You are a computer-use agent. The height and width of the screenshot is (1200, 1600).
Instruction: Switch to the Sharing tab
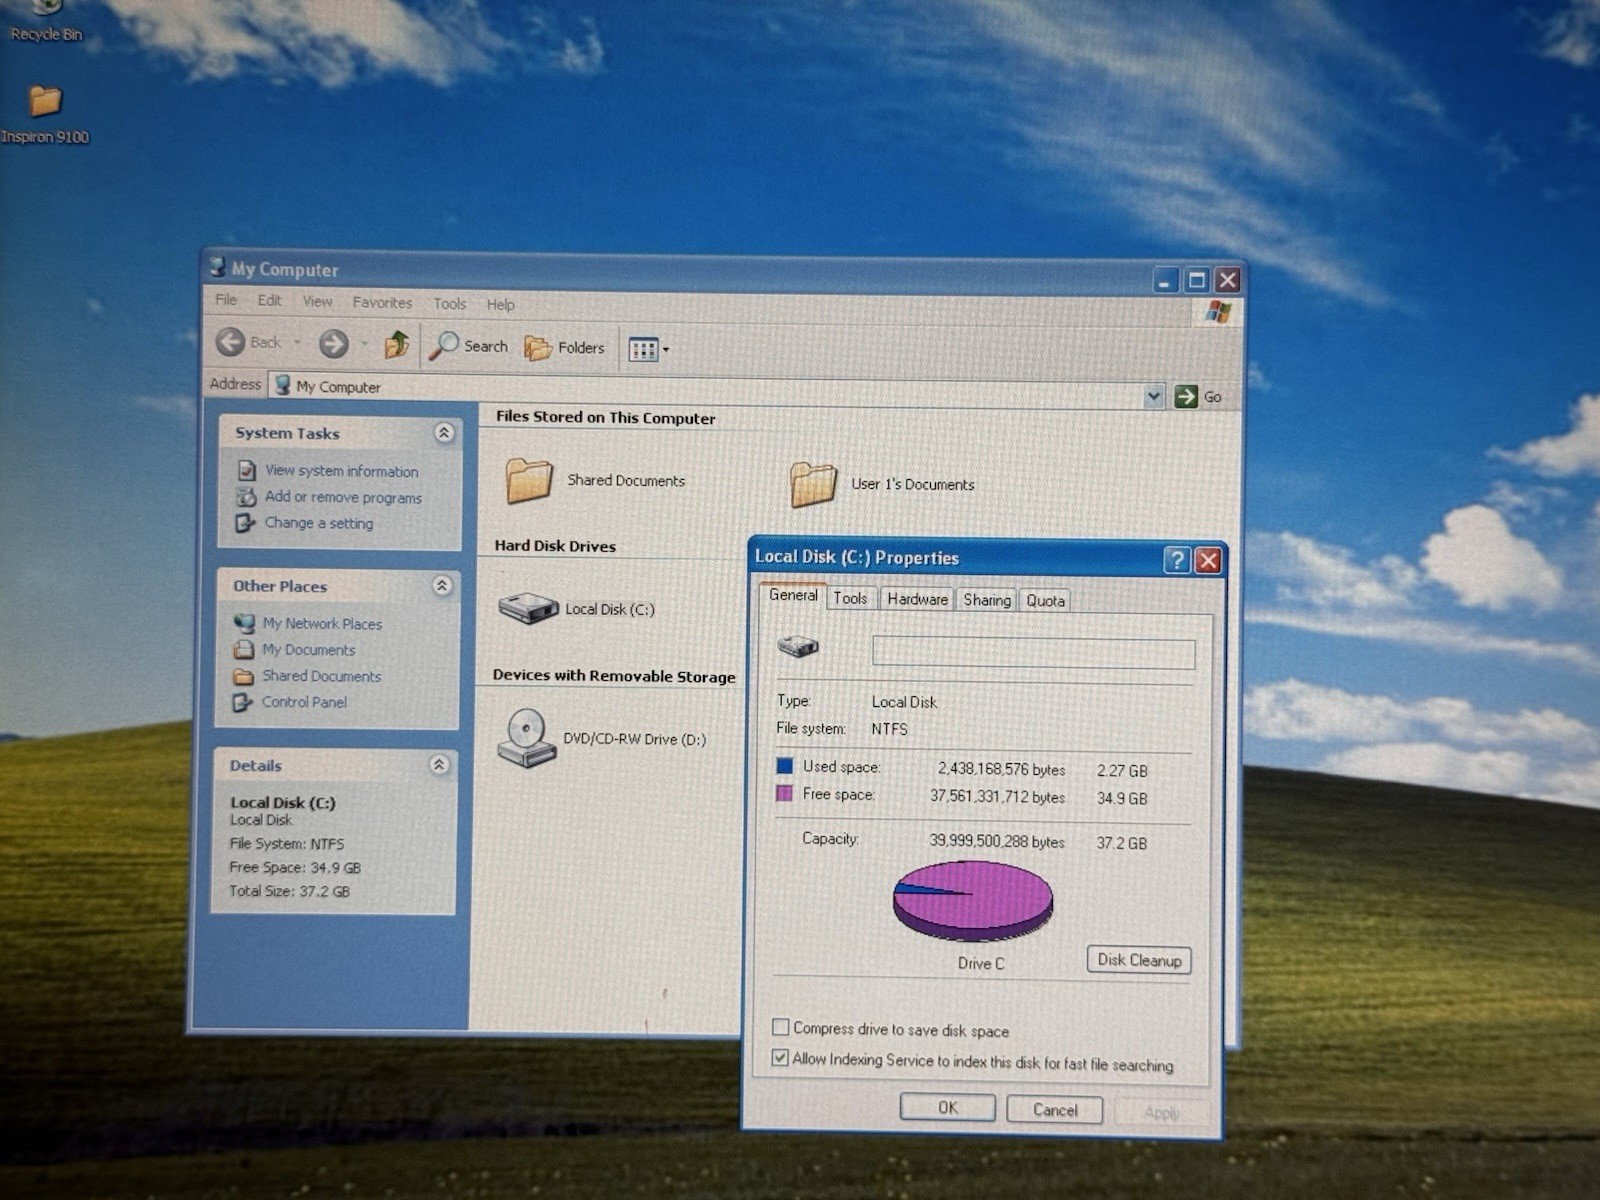click(987, 600)
